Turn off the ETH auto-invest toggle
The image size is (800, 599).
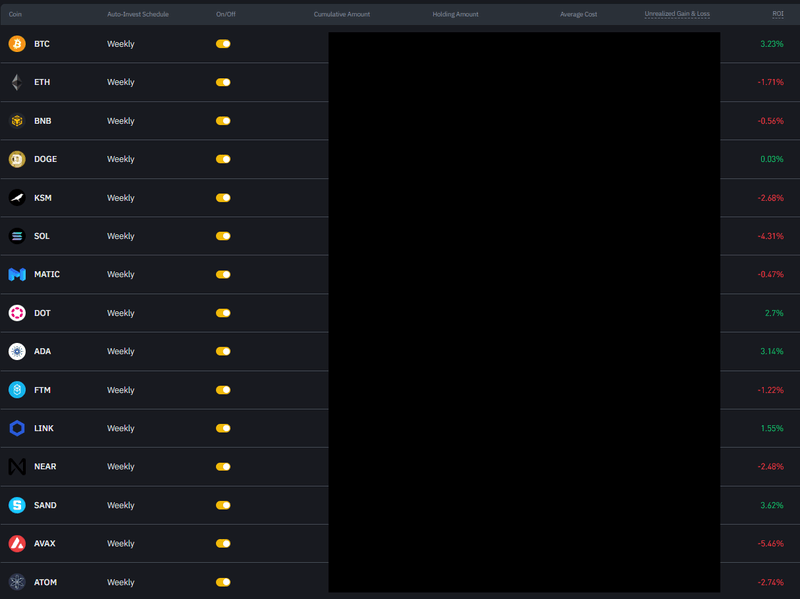(x=223, y=82)
